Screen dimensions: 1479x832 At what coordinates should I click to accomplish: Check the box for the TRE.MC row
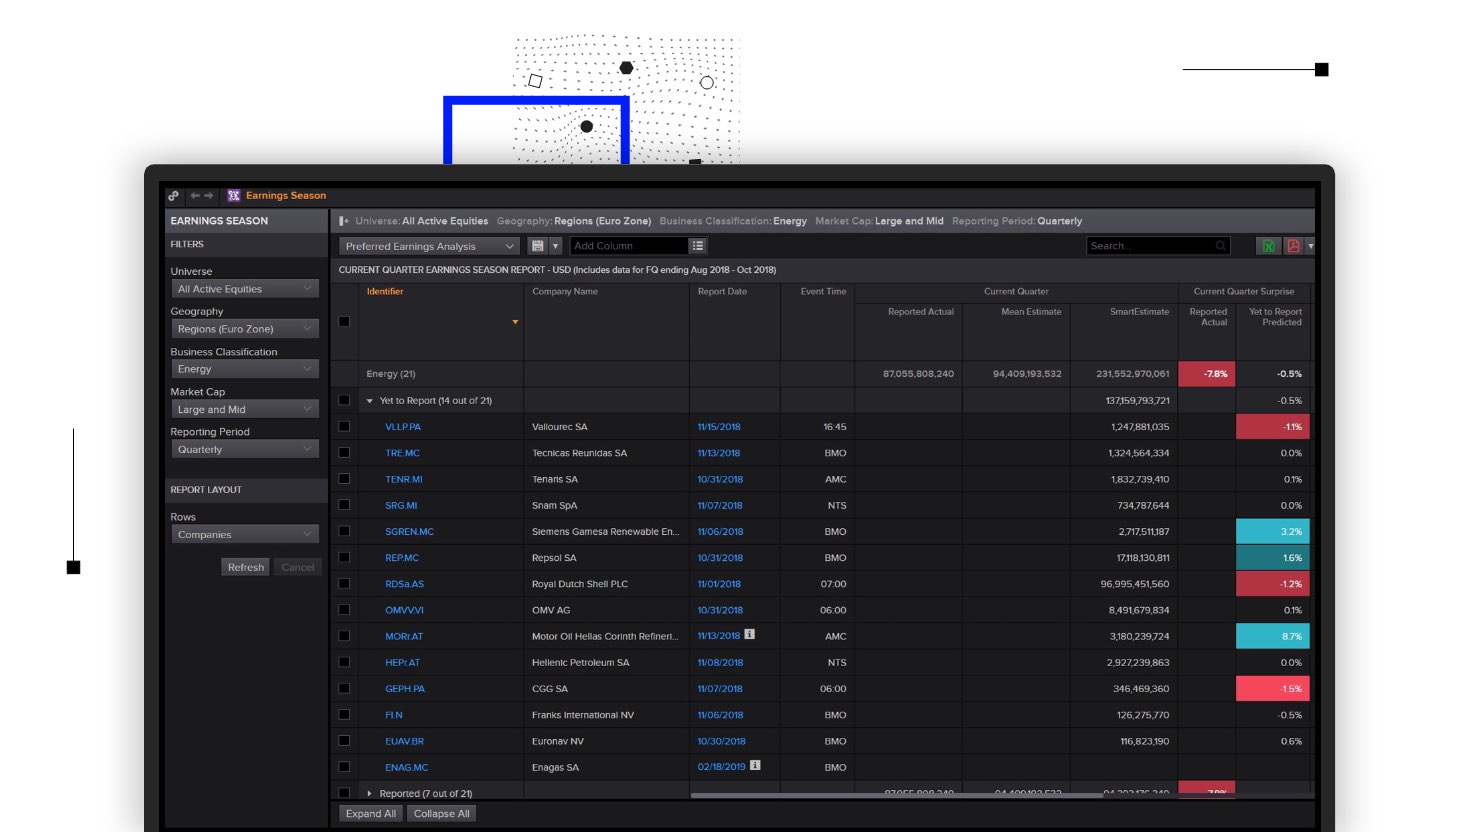point(344,453)
